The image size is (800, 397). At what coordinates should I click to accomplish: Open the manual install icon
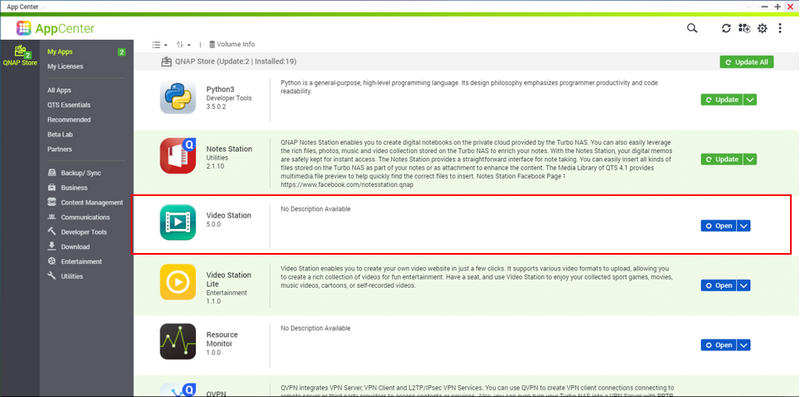(744, 29)
